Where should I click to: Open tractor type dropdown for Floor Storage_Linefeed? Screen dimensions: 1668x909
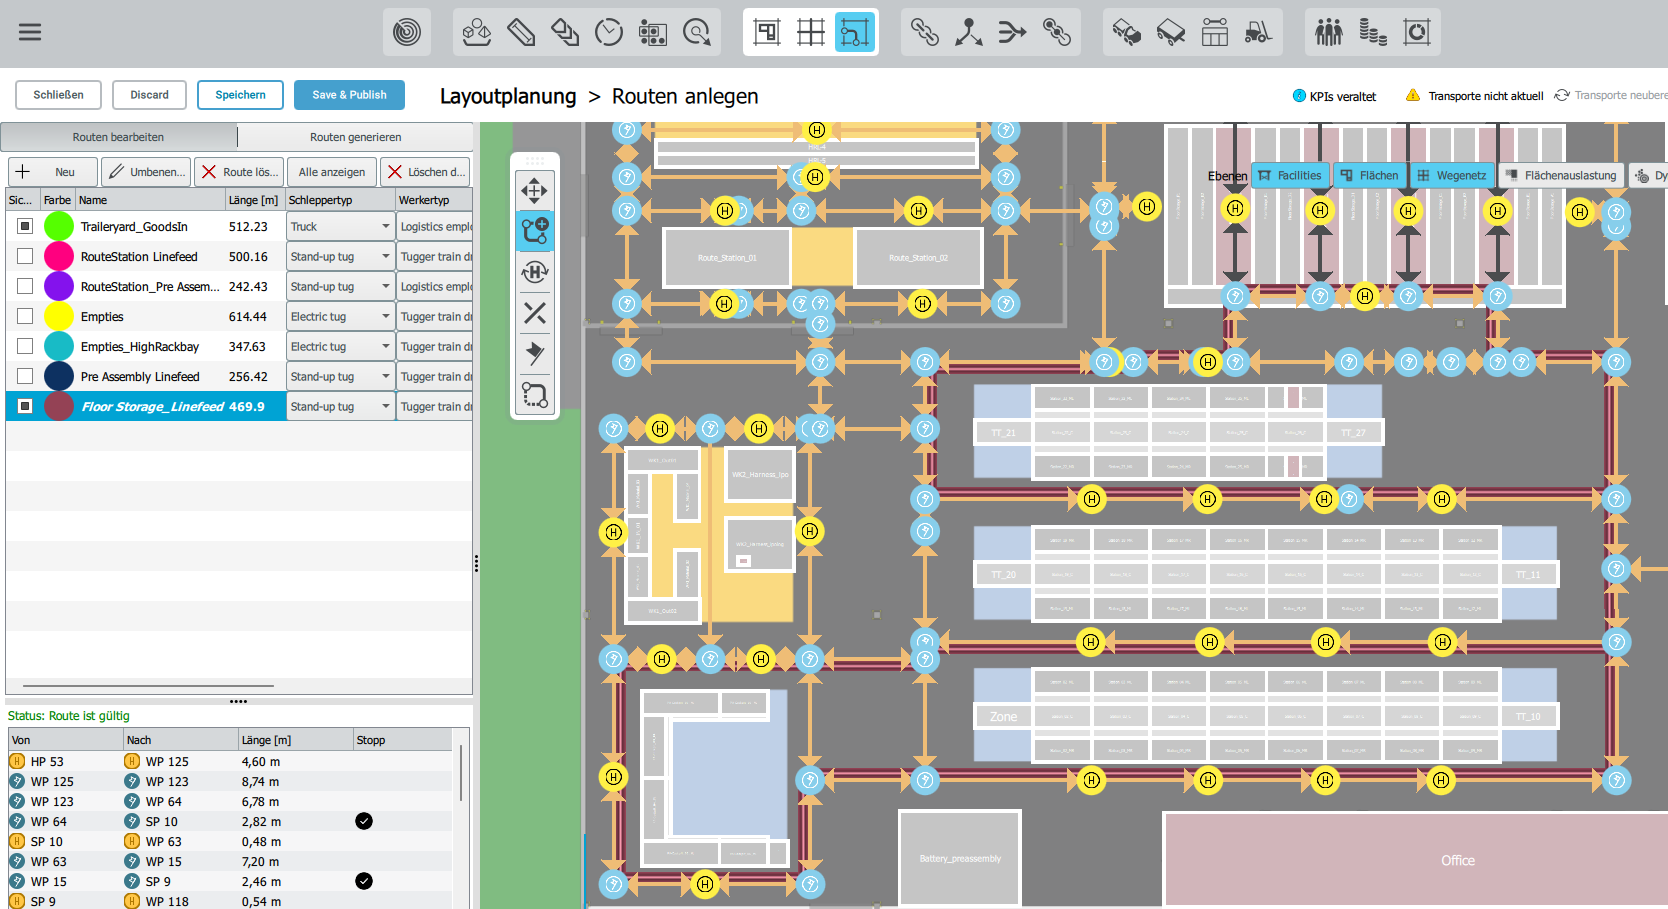click(341, 407)
